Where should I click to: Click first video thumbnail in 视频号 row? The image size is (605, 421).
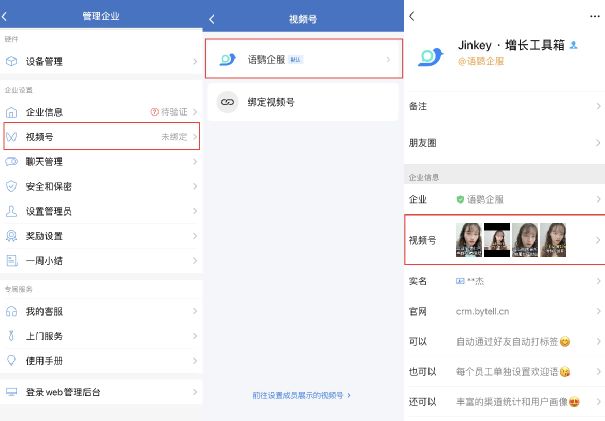coord(468,240)
